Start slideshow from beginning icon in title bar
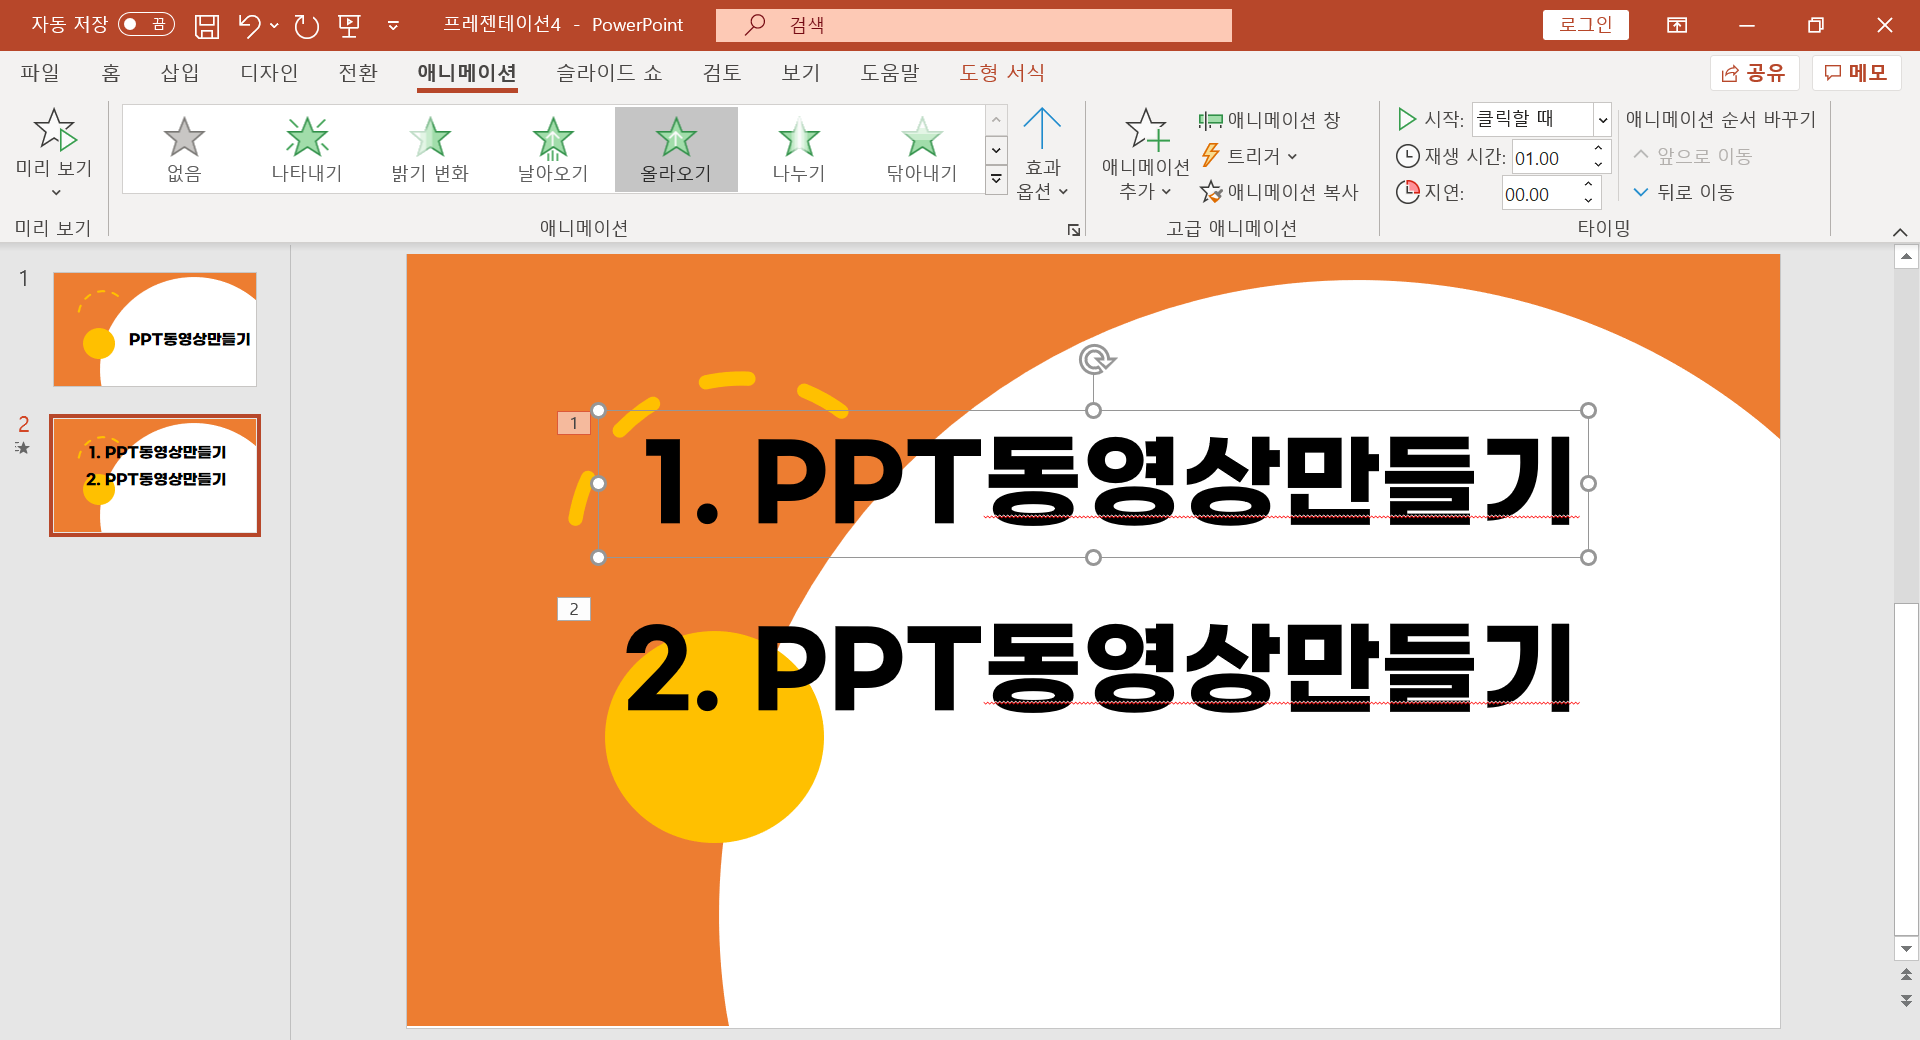Image resolution: width=1920 pixels, height=1040 pixels. [x=349, y=25]
